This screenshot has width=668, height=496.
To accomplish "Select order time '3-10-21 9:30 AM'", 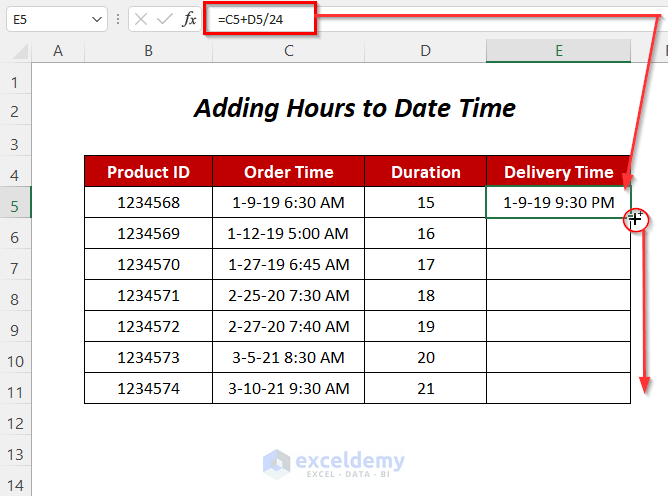I will [288, 389].
